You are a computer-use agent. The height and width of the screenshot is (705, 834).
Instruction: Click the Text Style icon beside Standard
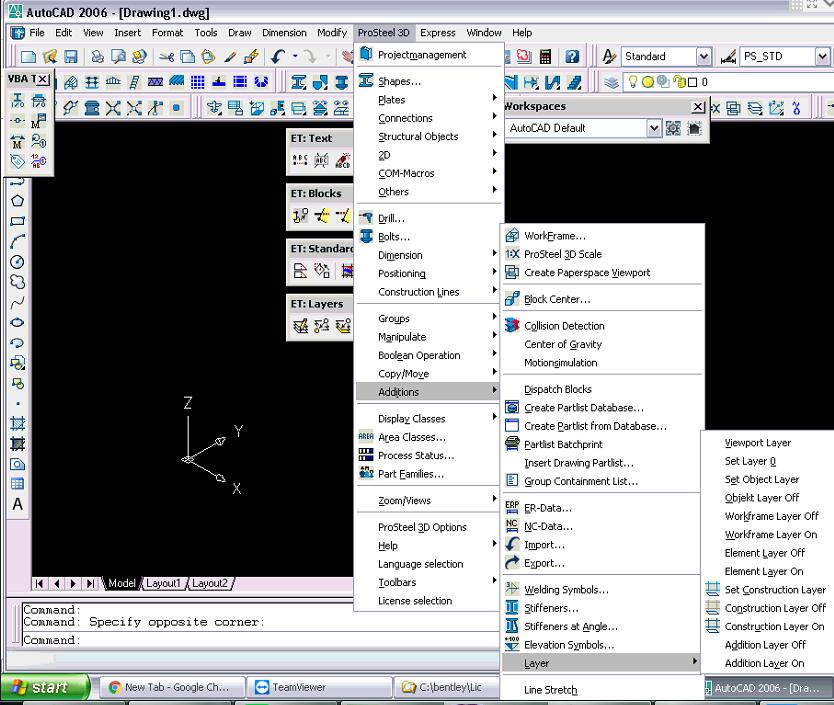click(x=608, y=56)
